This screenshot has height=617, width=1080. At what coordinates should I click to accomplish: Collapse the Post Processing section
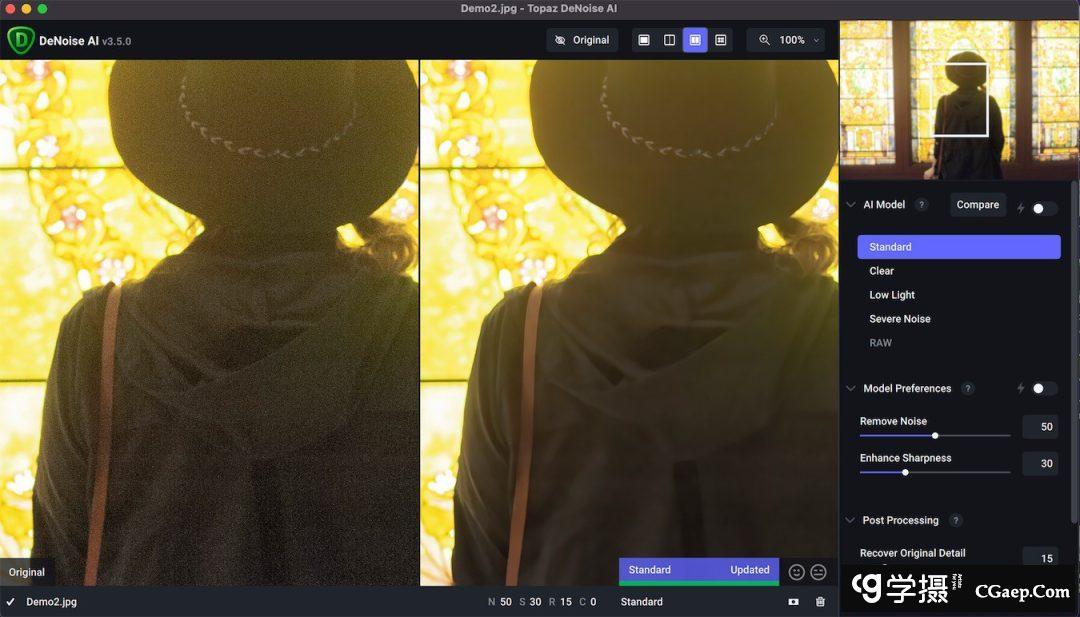click(x=851, y=520)
